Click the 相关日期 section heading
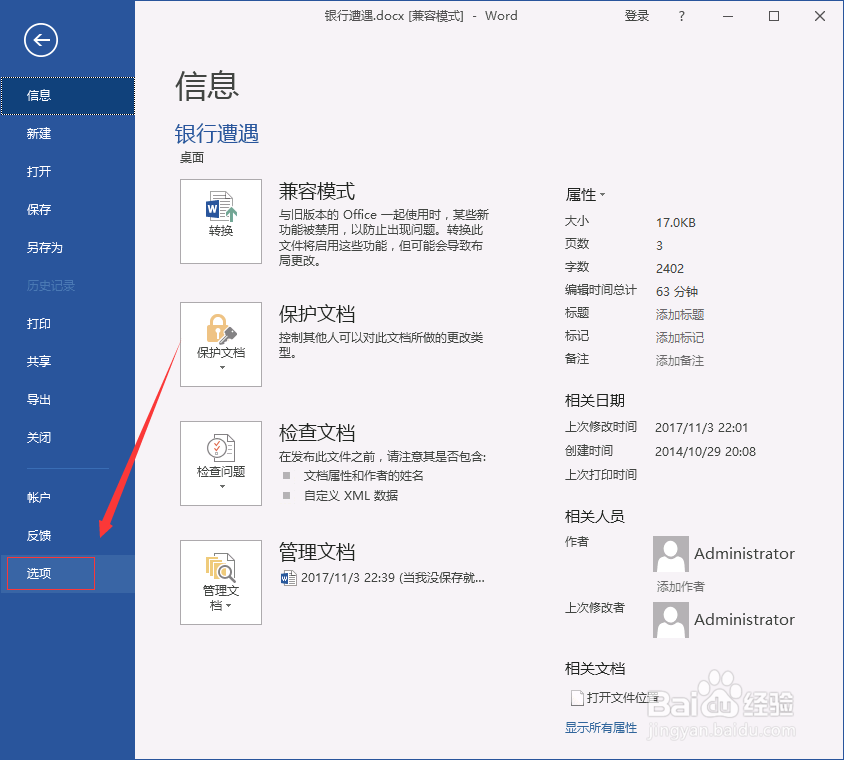 595,400
